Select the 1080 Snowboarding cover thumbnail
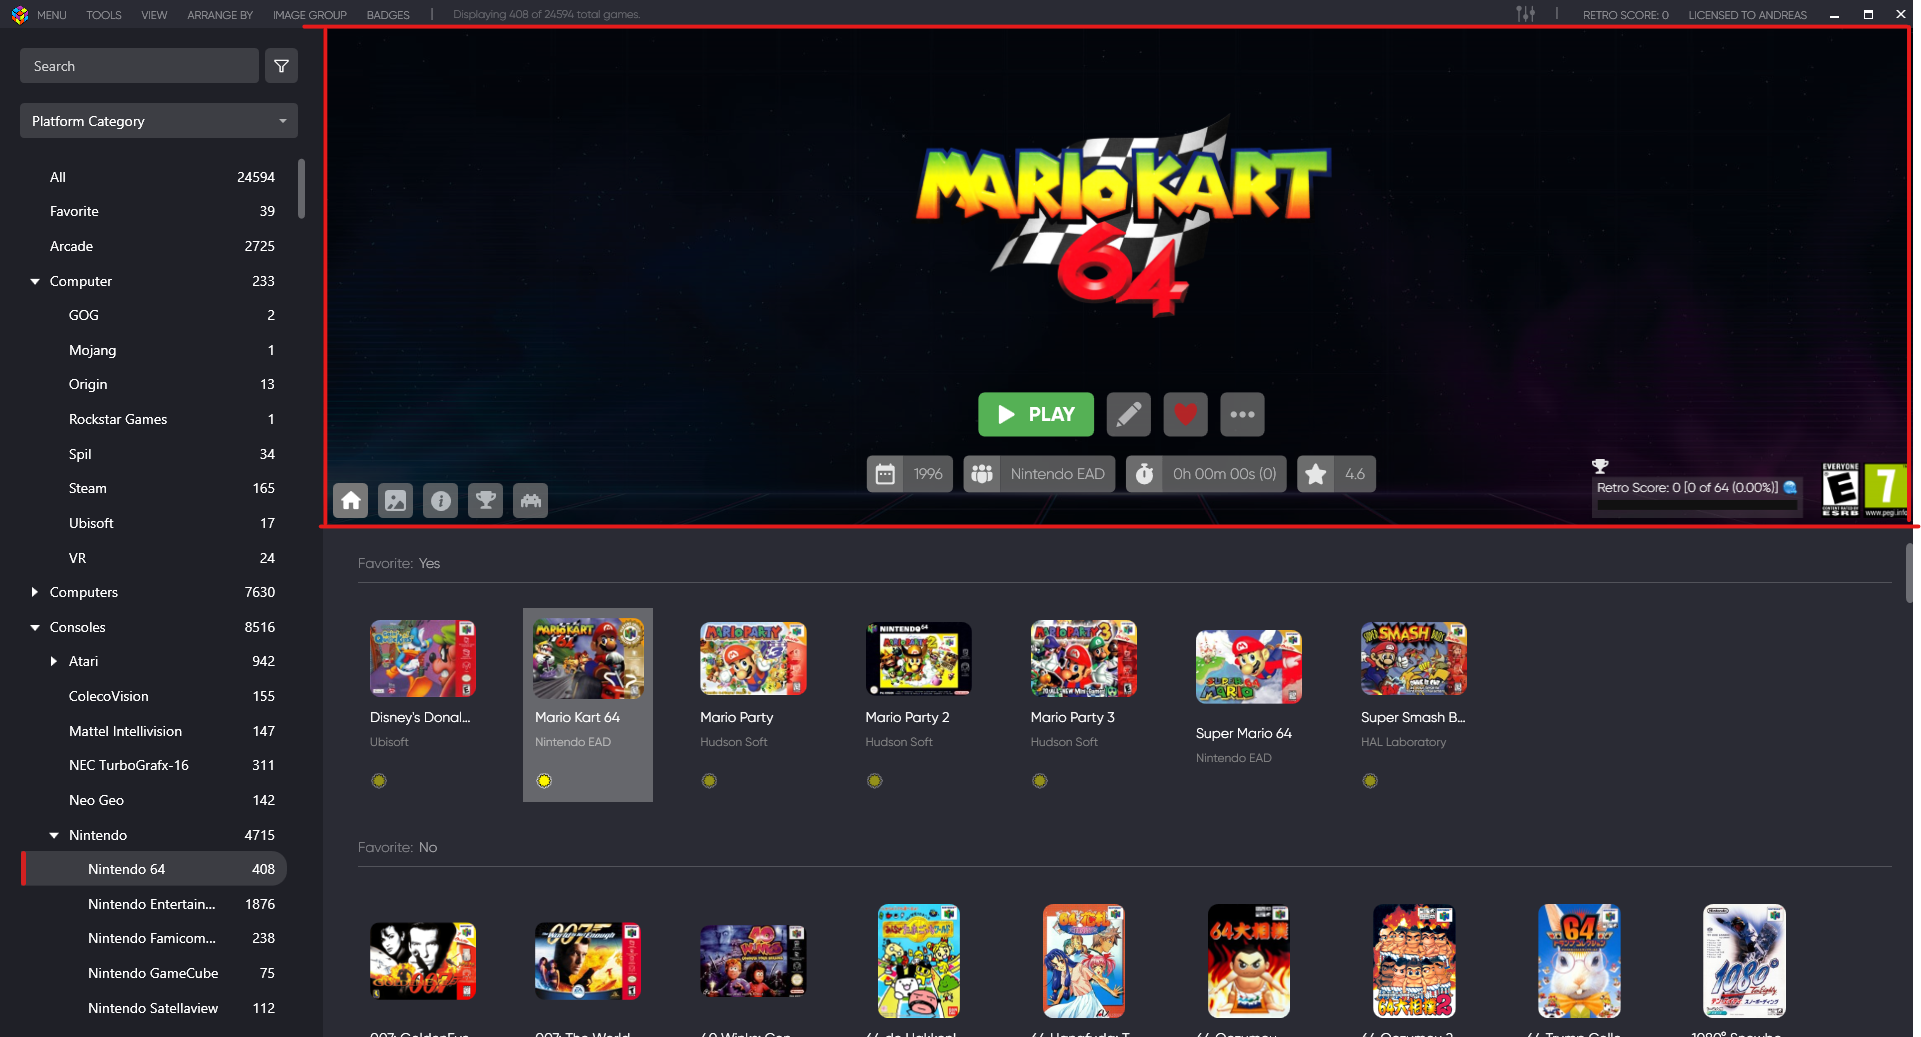 (1745, 962)
